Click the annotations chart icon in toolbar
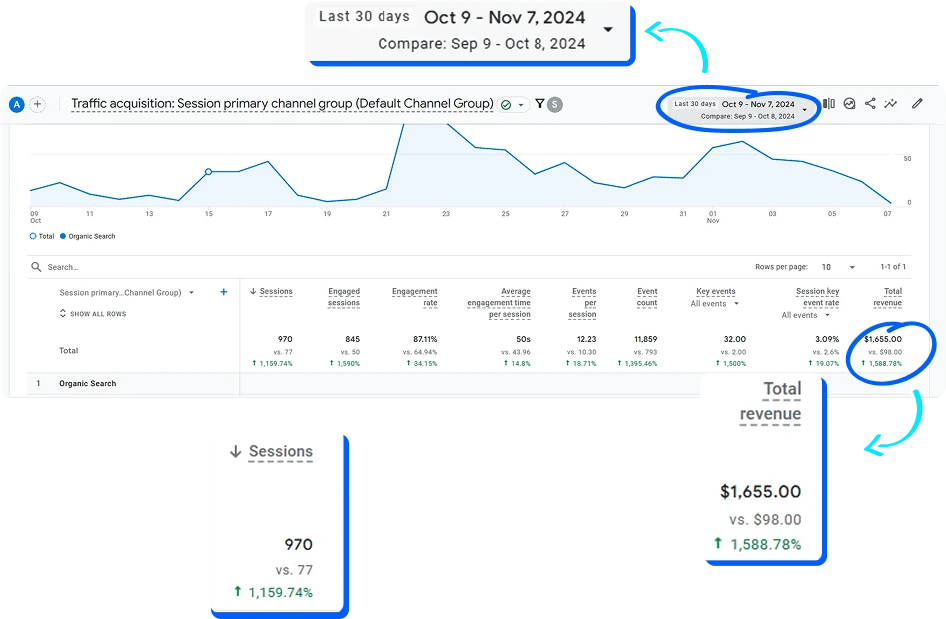This screenshot has height=619, width=946. 849,104
